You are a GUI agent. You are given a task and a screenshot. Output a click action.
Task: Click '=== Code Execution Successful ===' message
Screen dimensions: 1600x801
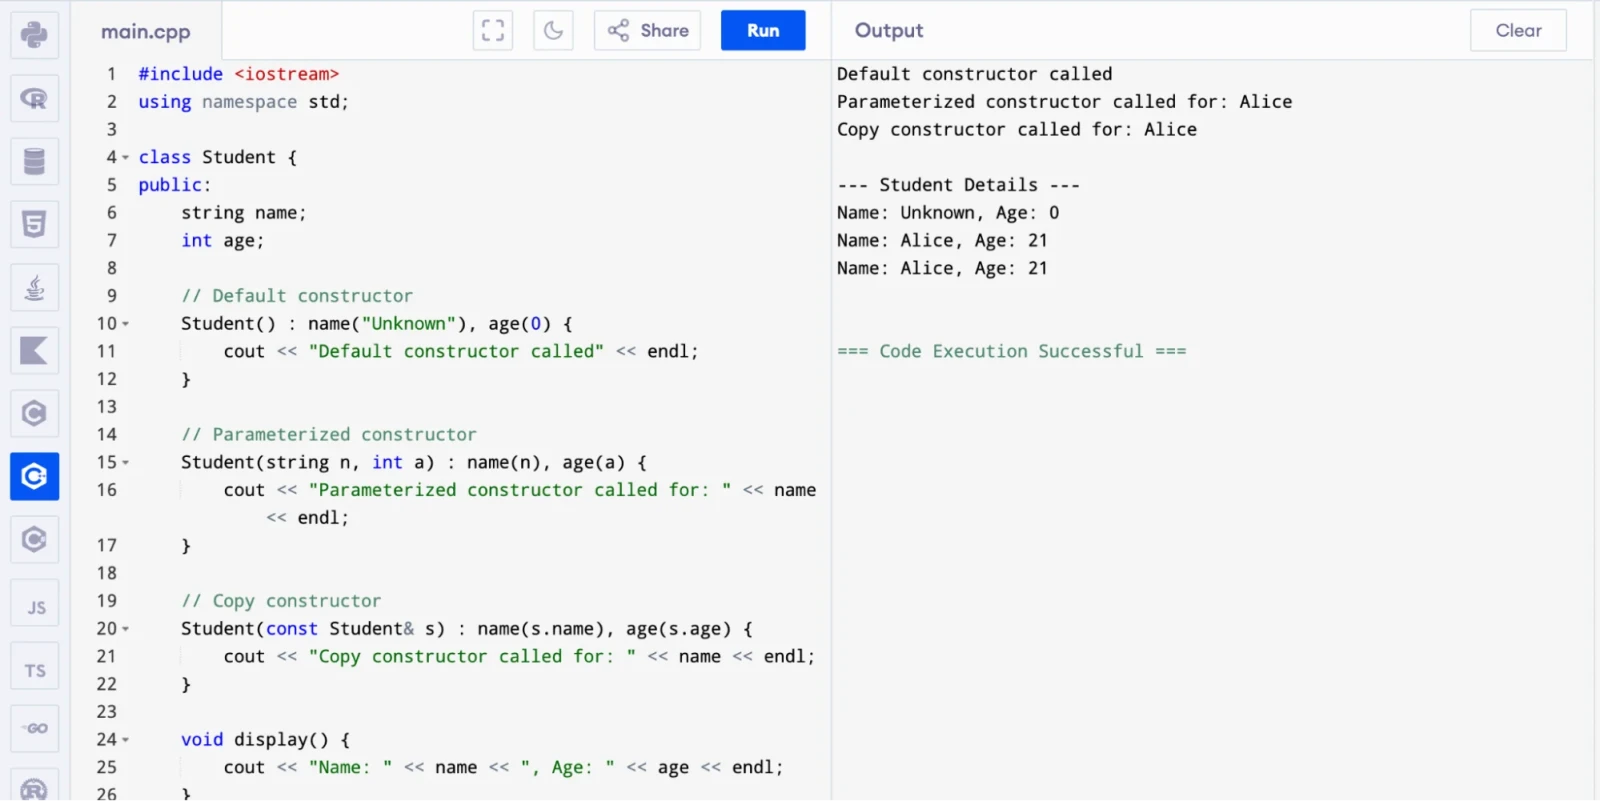point(1011,352)
